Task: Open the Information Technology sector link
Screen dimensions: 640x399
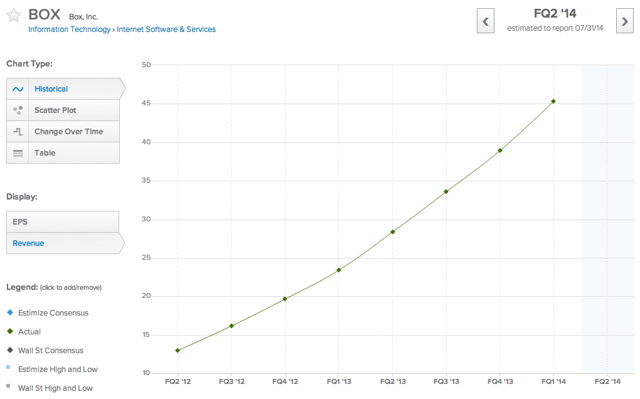Action: coord(69,29)
